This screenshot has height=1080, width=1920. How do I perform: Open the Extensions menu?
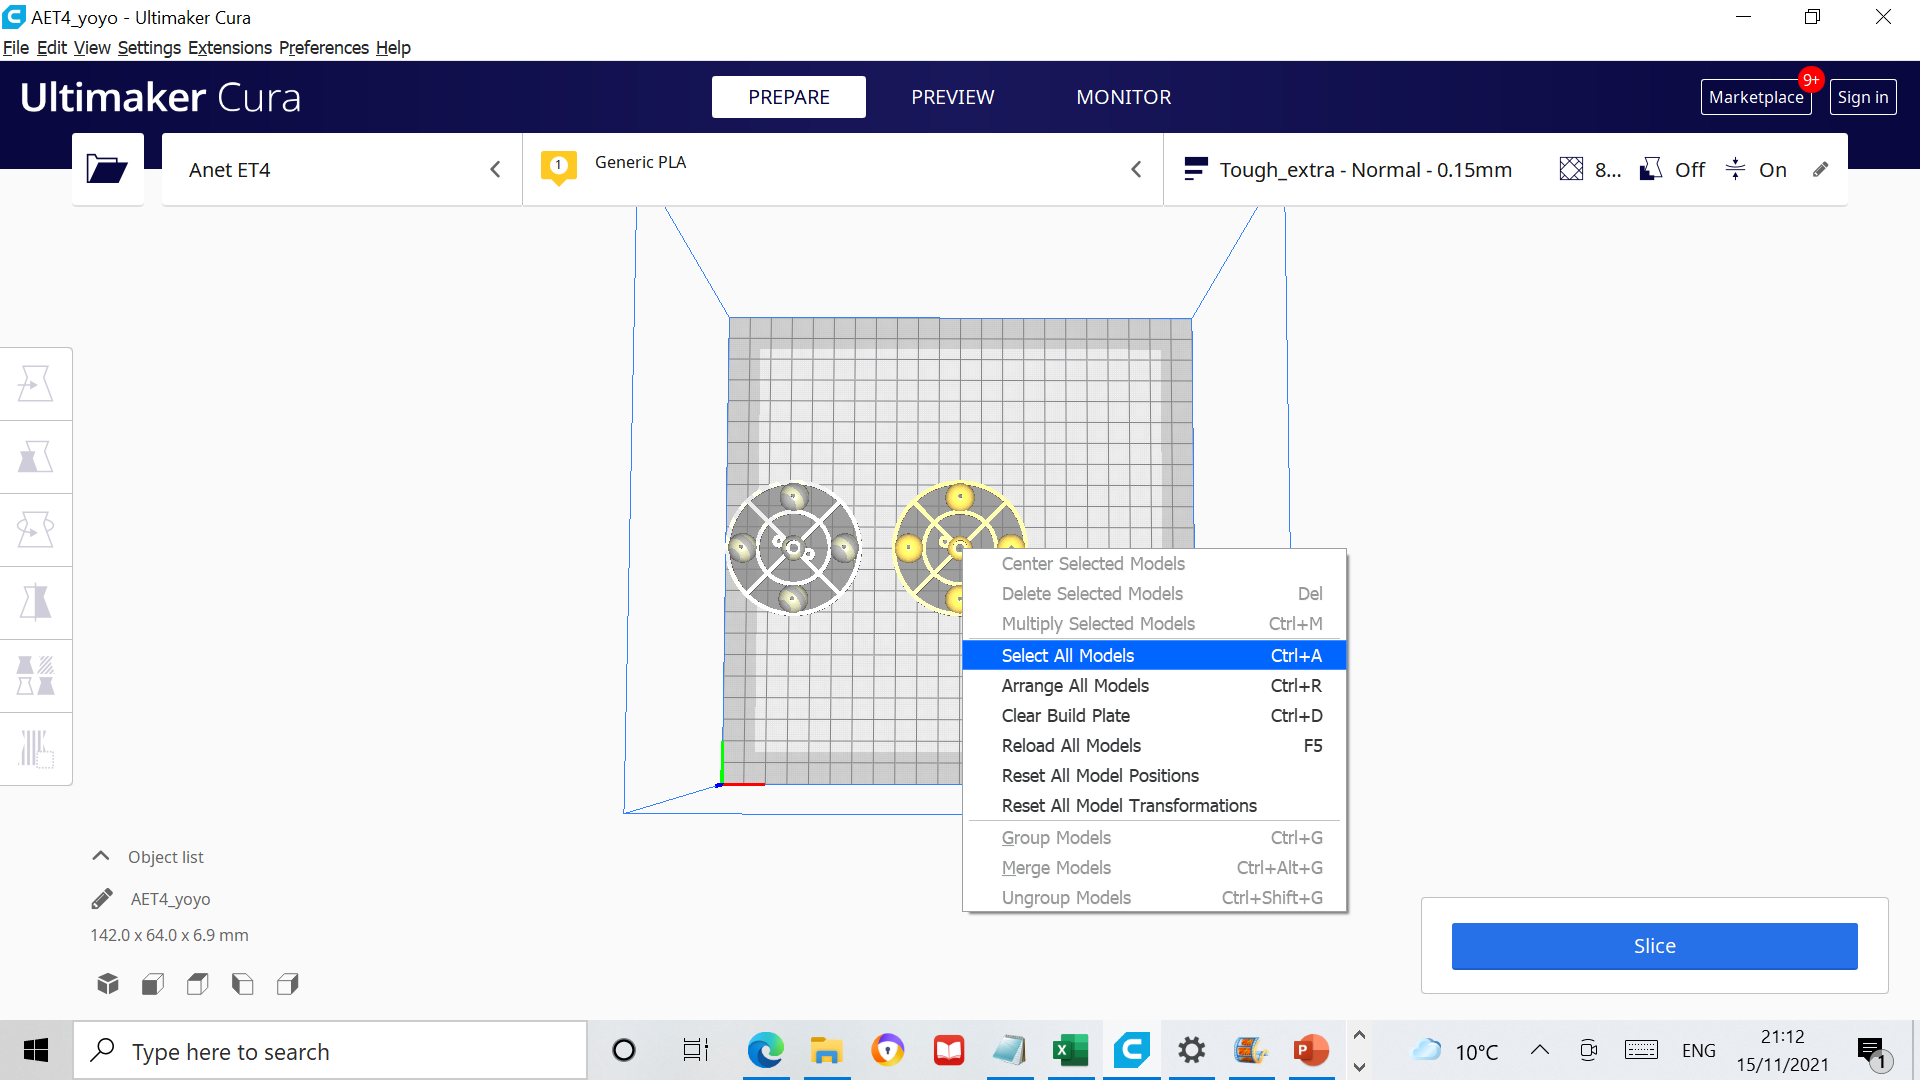coord(230,47)
